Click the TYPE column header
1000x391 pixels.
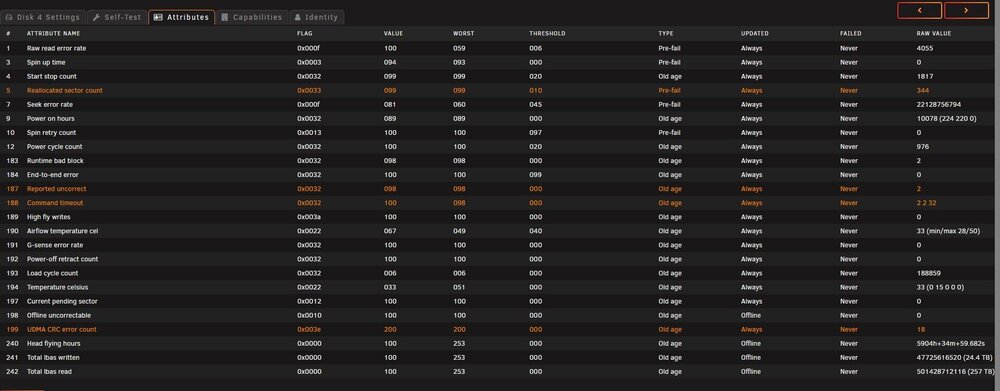[666, 33]
